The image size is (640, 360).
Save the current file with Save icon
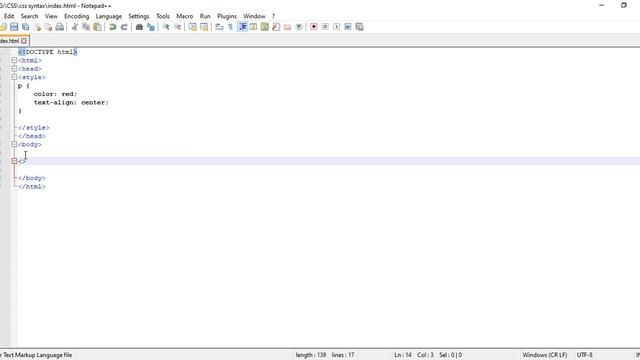(x=14, y=27)
